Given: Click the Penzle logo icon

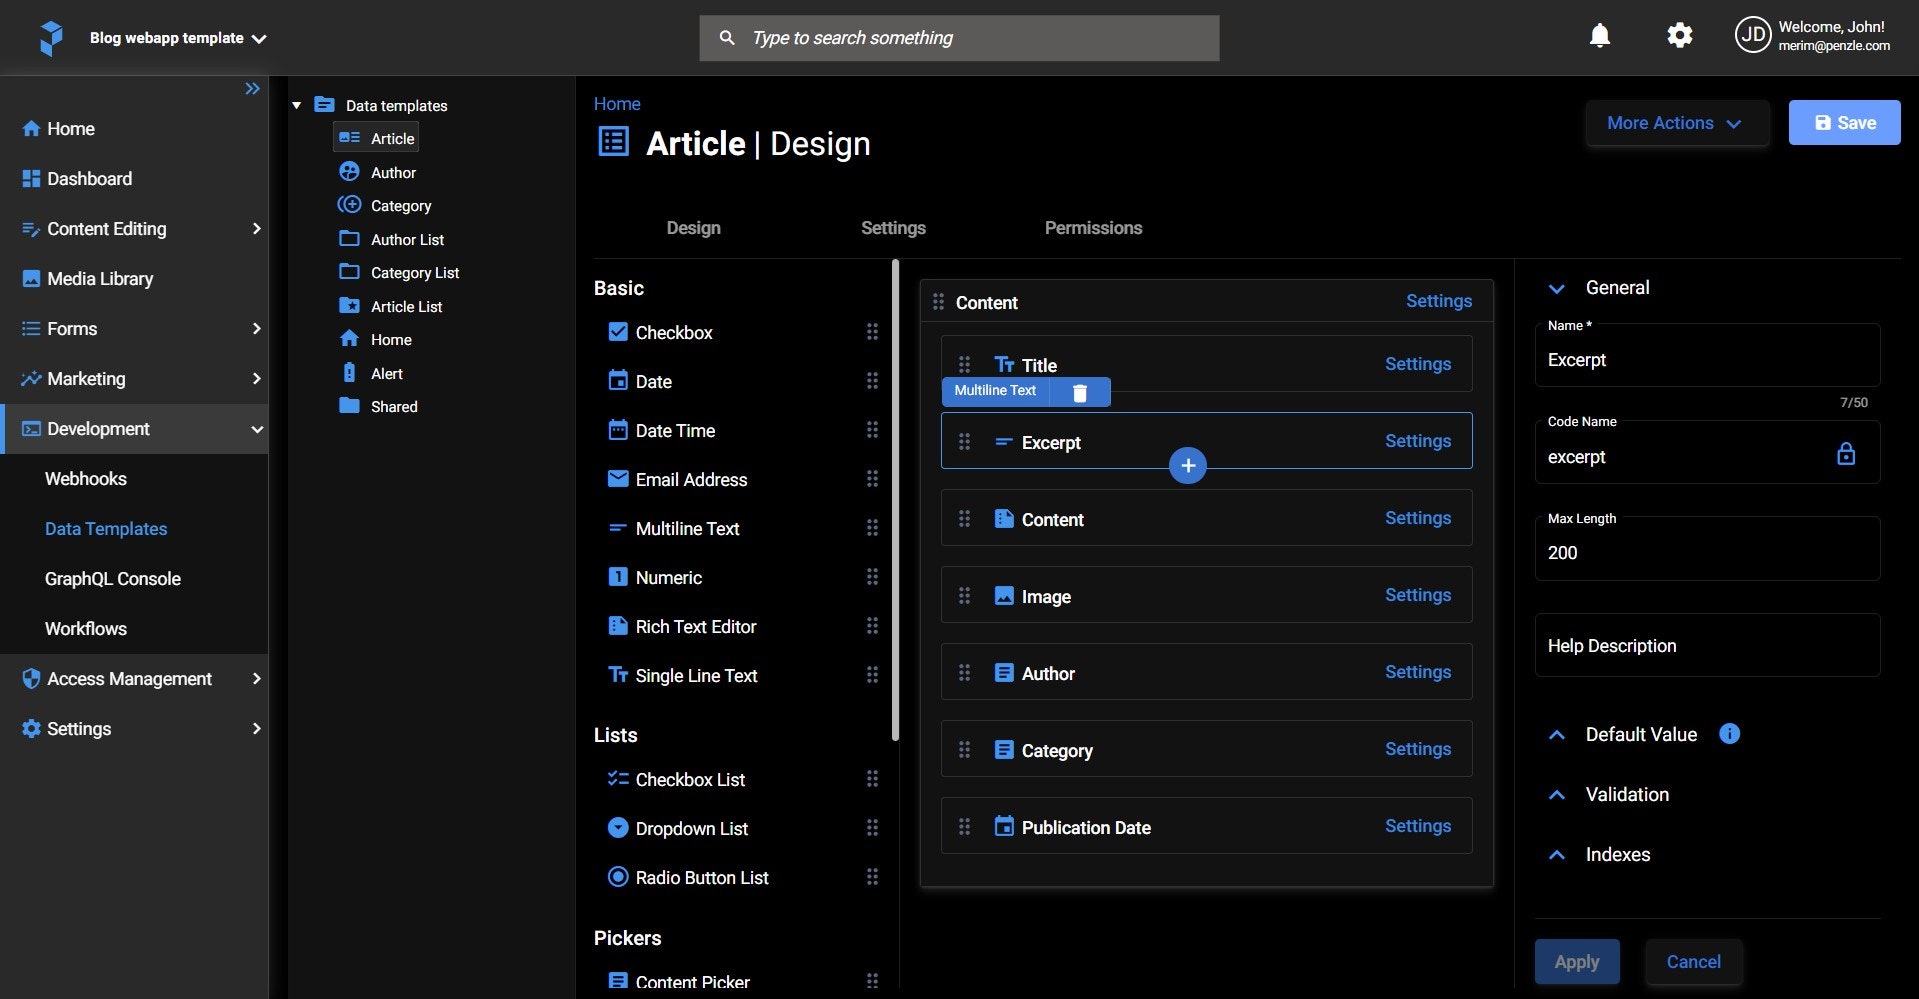Looking at the screenshot, I should 51,38.
